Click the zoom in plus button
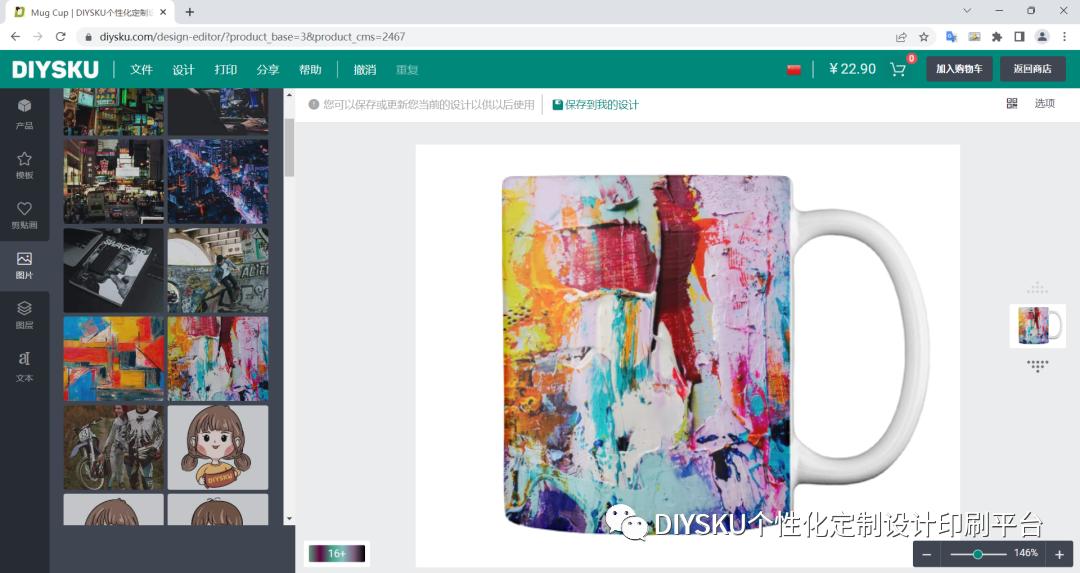1080x573 pixels. tap(1059, 554)
